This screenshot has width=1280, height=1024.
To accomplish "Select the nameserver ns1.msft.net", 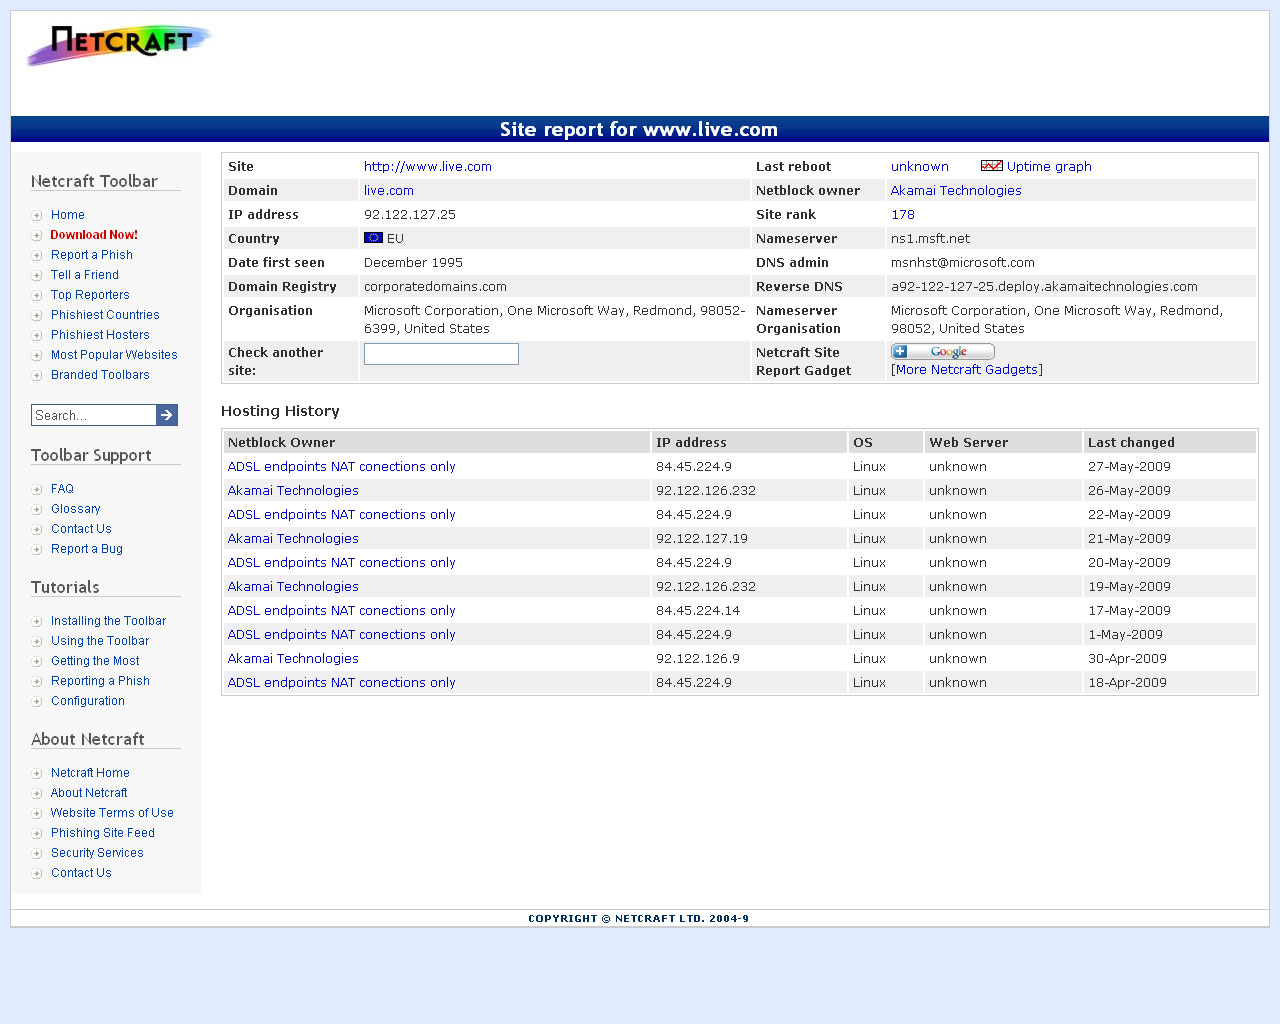I will pyautogui.click(x=931, y=239).
